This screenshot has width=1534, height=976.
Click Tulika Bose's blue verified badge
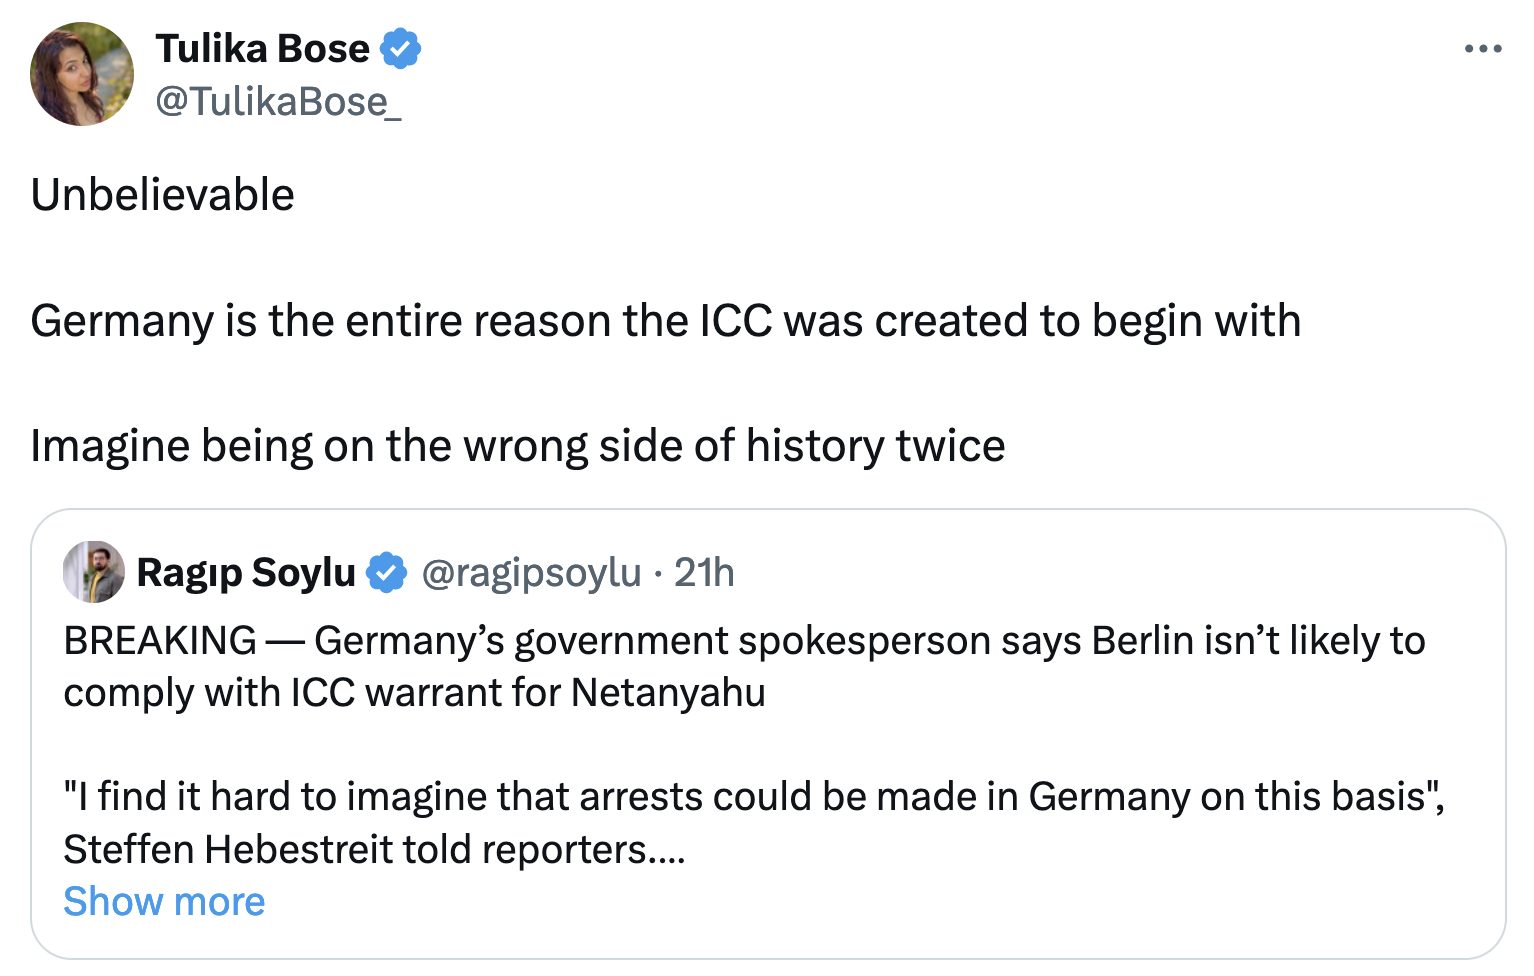(400, 49)
